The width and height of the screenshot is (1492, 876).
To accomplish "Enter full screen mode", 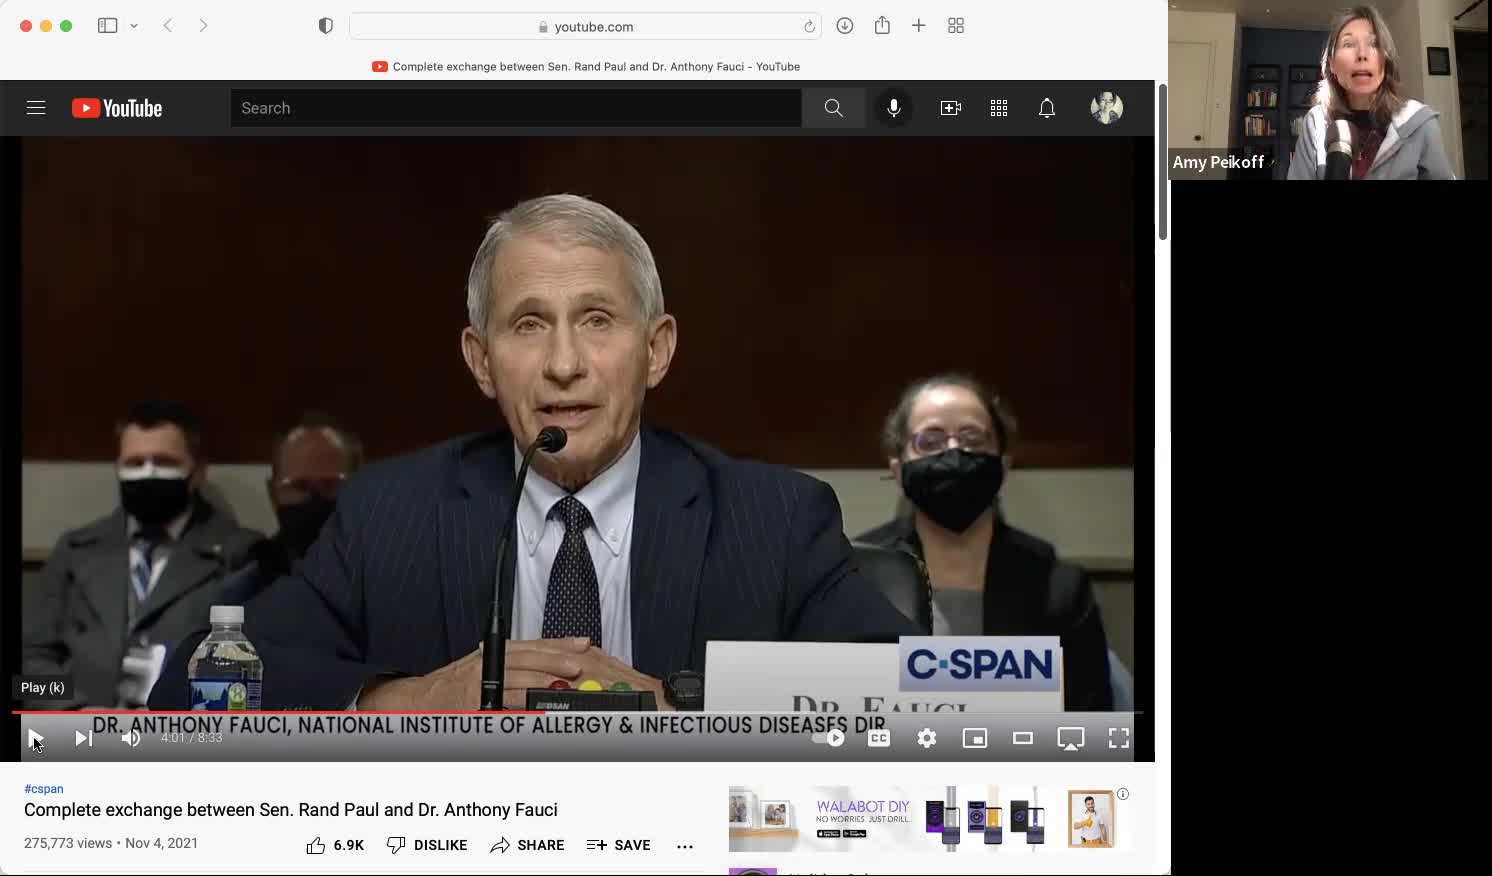I will tap(1119, 738).
